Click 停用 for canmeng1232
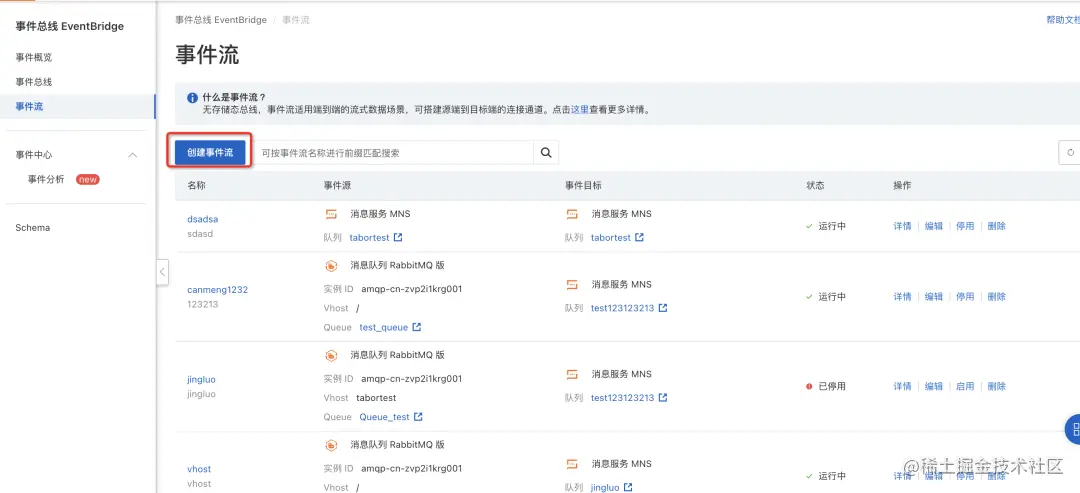The height and width of the screenshot is (493, 1080). (x=965, y=297)
